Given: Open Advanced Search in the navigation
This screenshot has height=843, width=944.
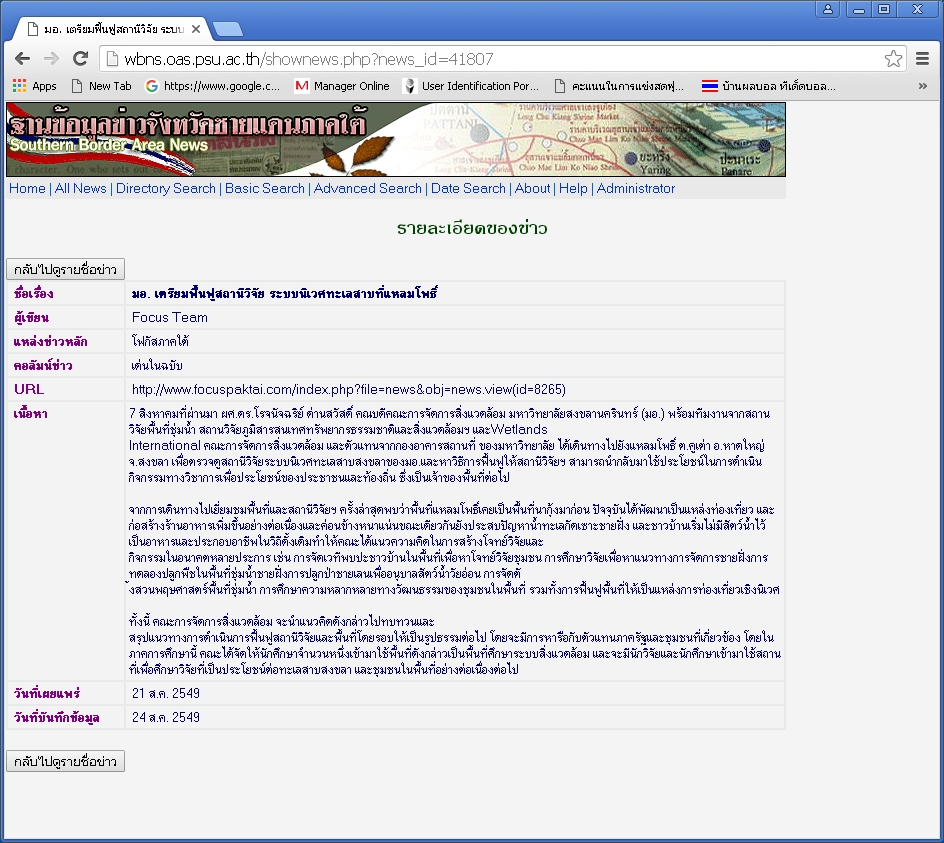Looking at the screenshot, I should pos(367,188).
